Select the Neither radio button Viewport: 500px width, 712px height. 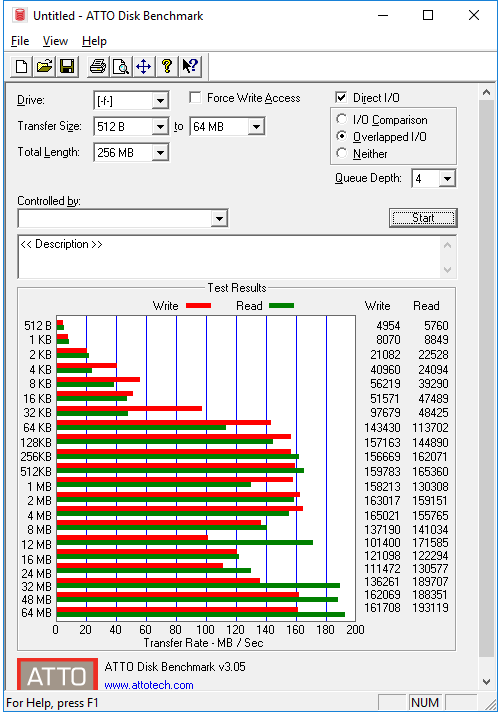[342, 153]
